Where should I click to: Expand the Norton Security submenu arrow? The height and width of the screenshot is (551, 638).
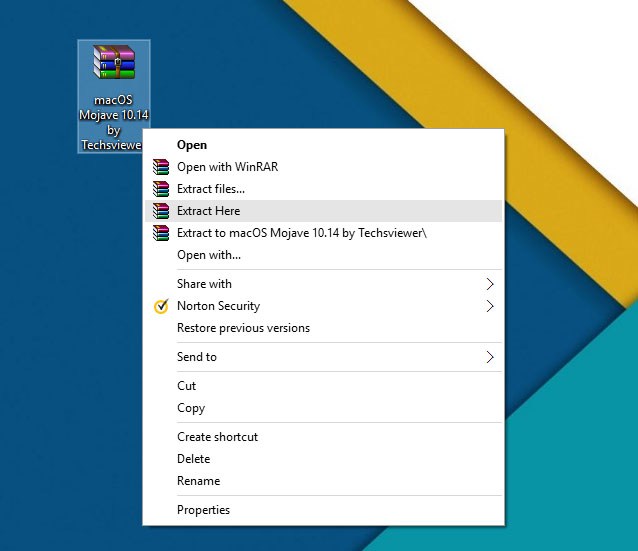click(x=490, y=306)
